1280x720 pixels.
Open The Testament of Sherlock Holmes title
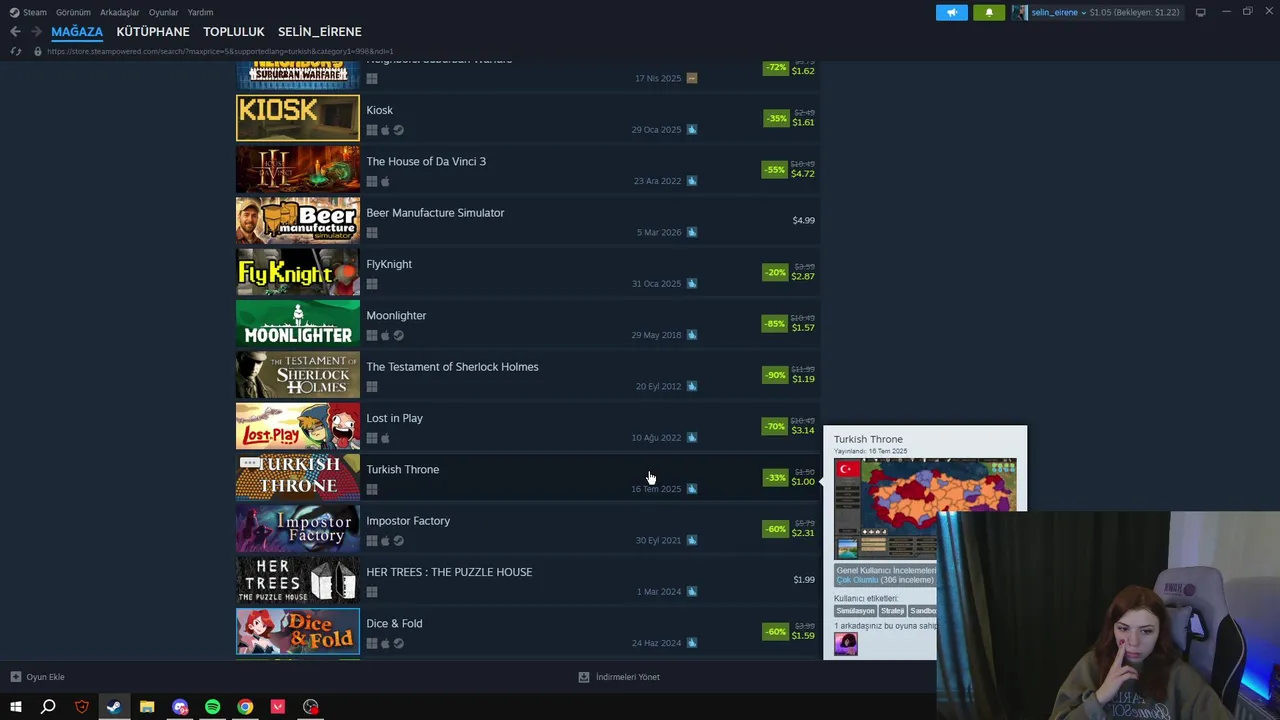tap(452, 367)
